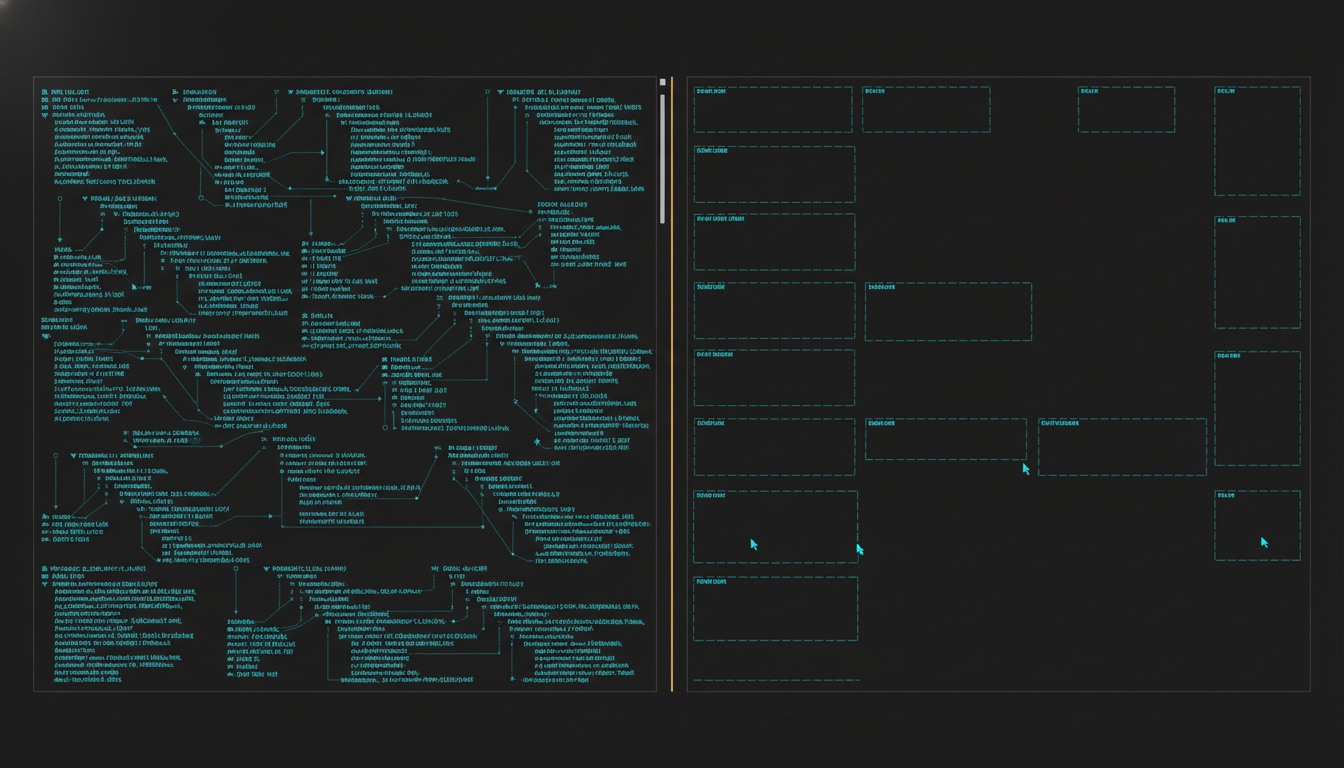Click the tall dashed box in the top-right corner
Image resolution: width=1344 pixels, height=768 pixels.
coord(1257,141)
